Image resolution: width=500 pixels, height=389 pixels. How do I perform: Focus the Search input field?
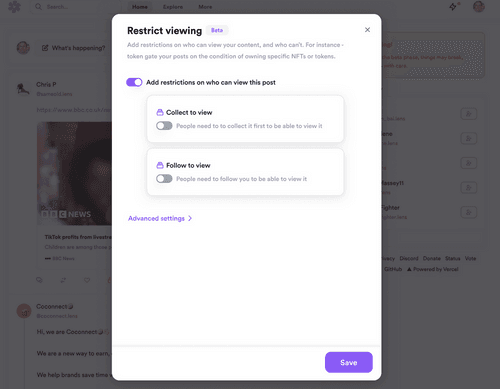point(75,7)
